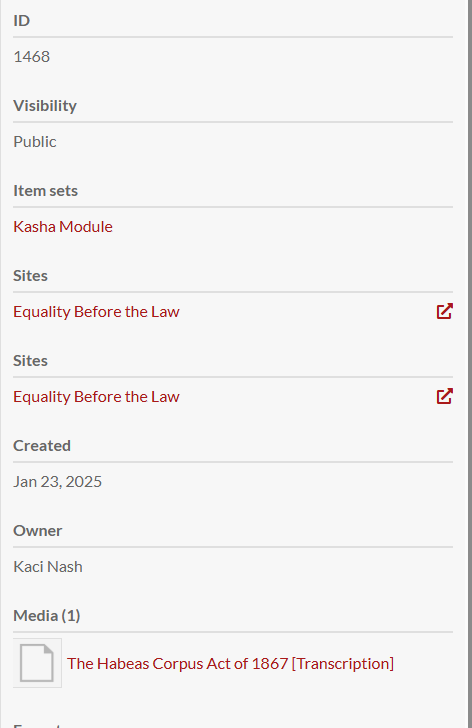This screenshot has height=728, width=472.
Task: Open Equality Before the Law in the upper Sites section
Action: 96,312
